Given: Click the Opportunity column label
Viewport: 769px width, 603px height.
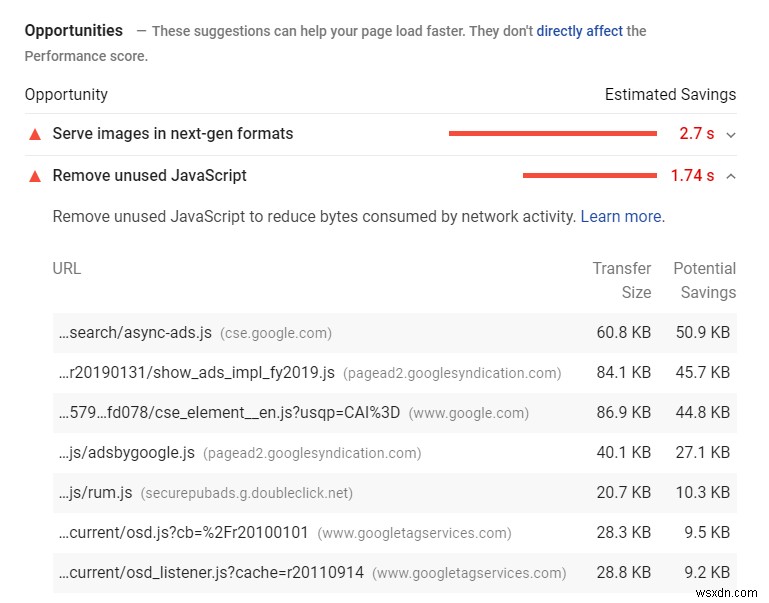Looking at the screenshot, I should [66, 94].
